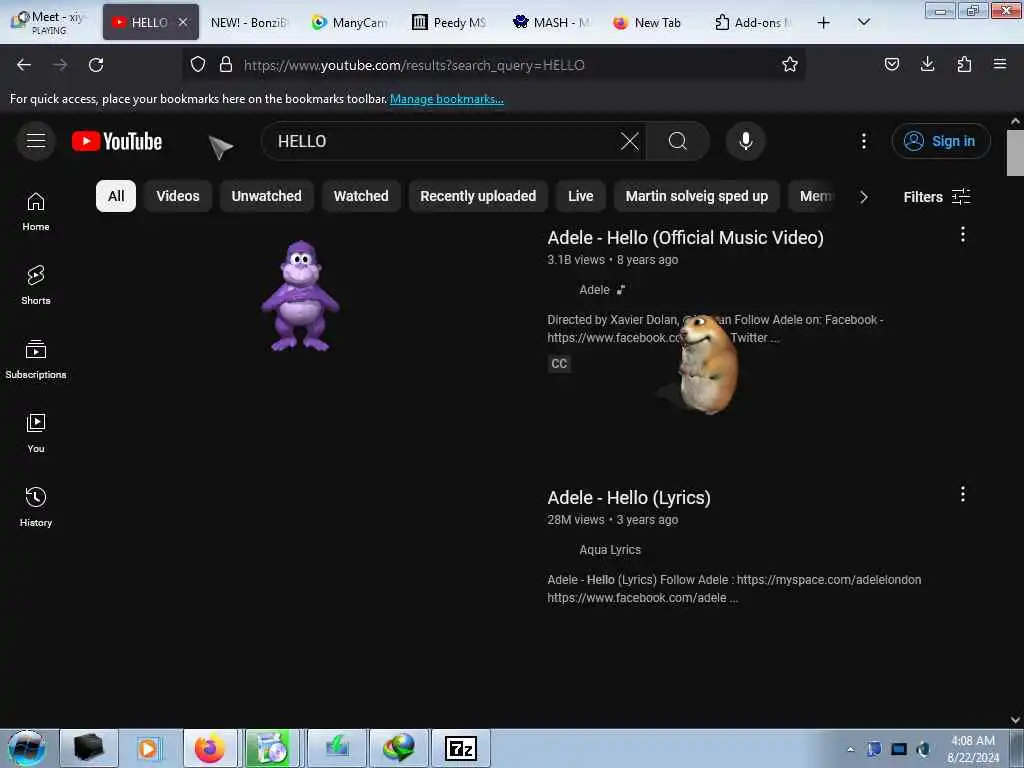The width and height of the screenshot is (1024, 768).
Task: Select the Live filter chip
Action: tap(581, 196)
